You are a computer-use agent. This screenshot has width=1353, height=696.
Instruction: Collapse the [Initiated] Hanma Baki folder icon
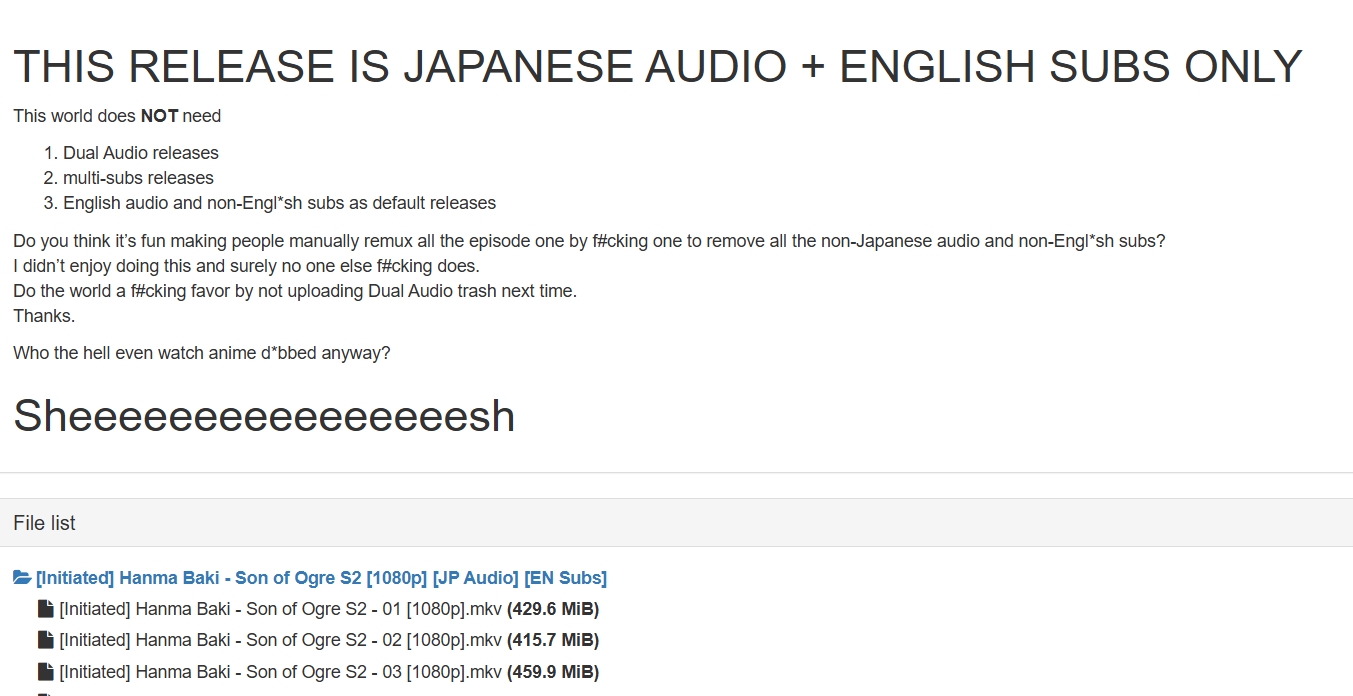(22, 578)
